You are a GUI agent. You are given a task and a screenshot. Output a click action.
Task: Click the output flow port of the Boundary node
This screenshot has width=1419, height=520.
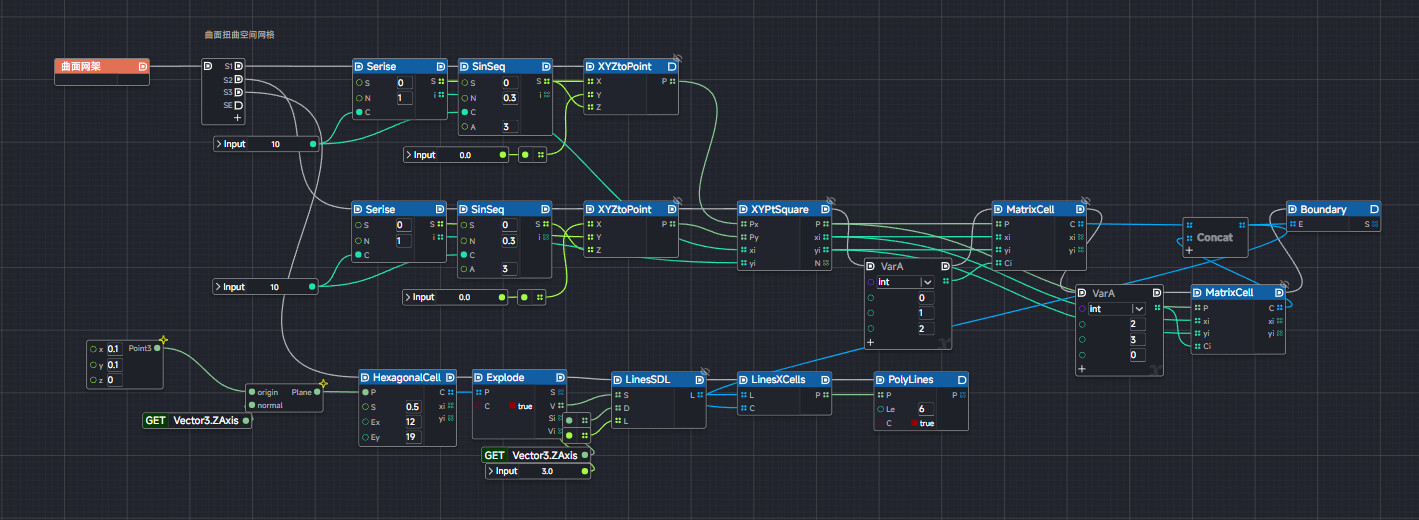click(1374, 210)
